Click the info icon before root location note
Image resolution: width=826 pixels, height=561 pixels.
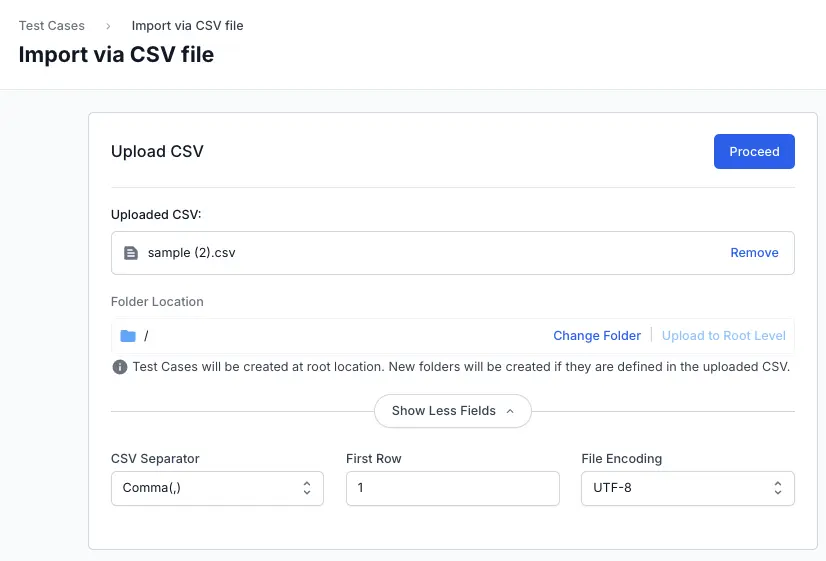point(120,367)
